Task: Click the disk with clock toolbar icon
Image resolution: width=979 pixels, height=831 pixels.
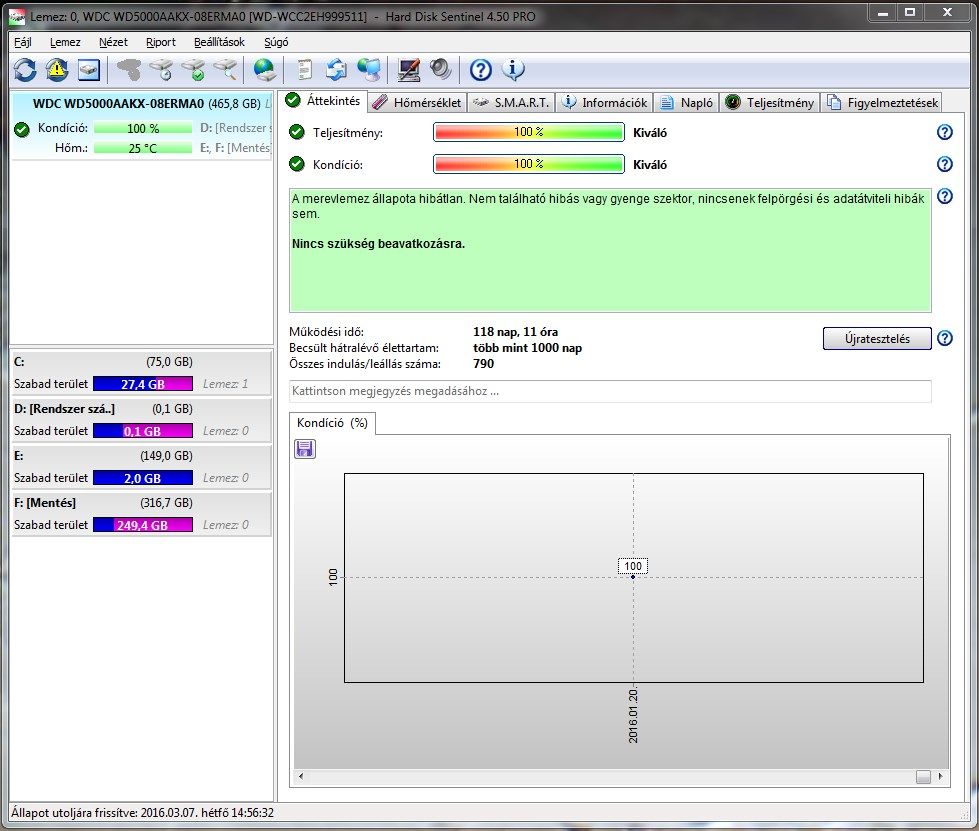Action: point(162,69)
